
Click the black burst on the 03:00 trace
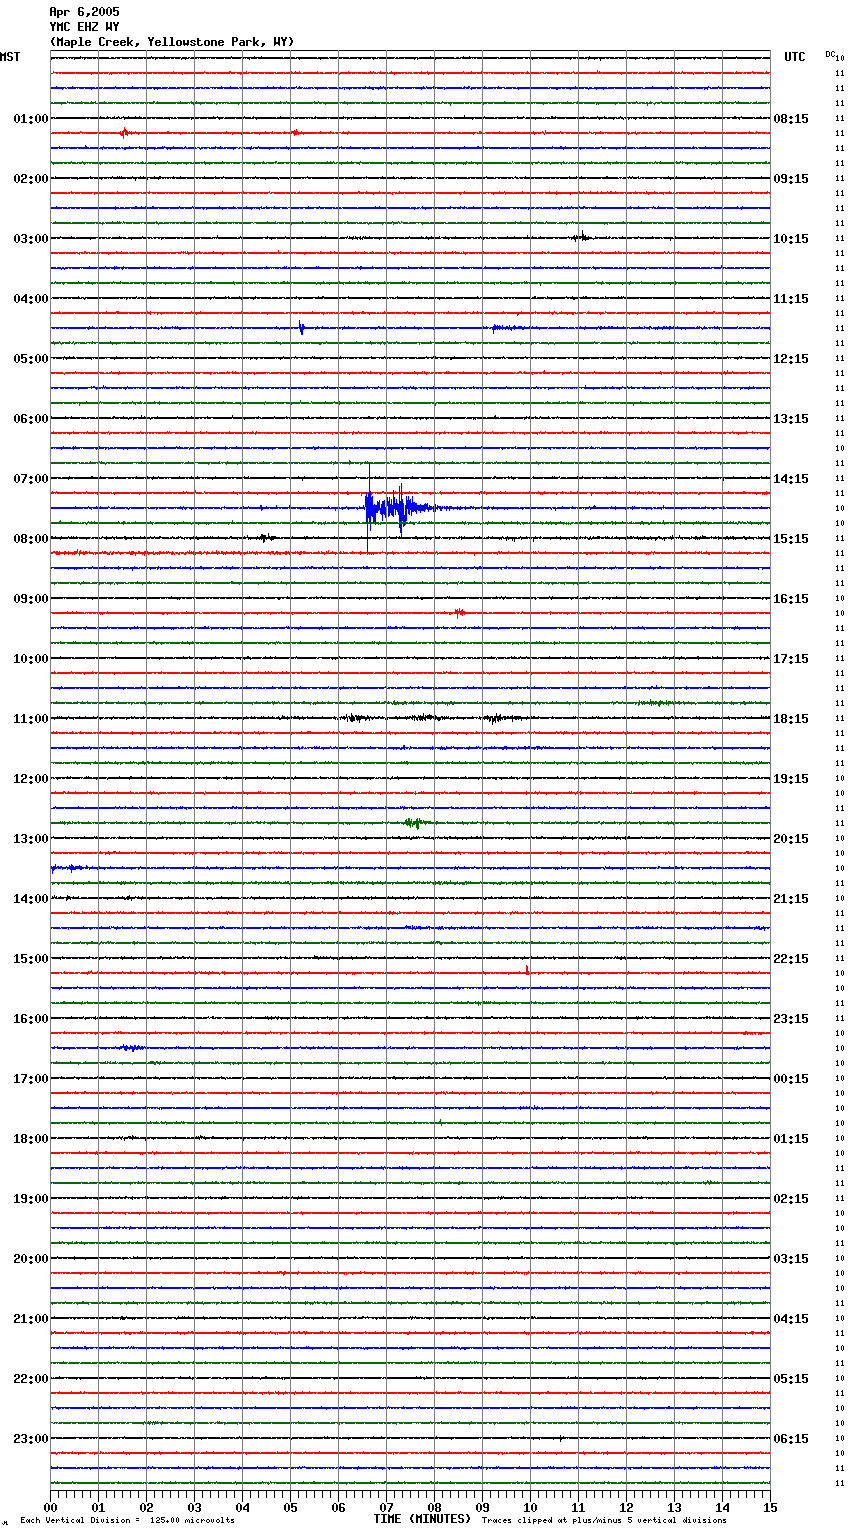581,237
